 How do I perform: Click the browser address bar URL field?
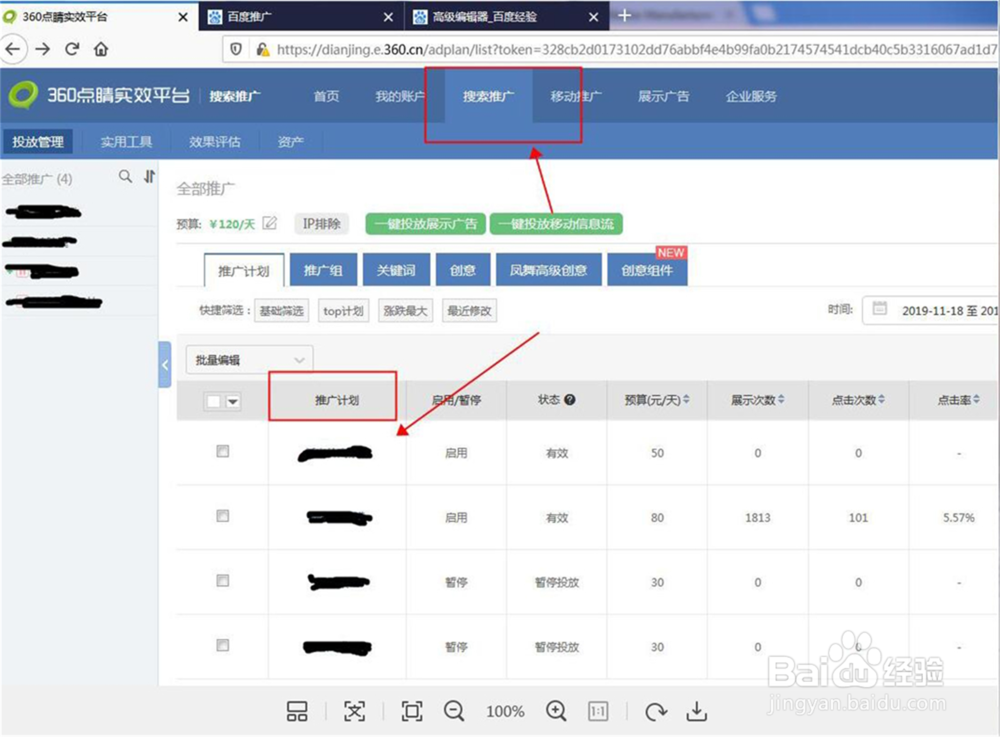(600, 47)
